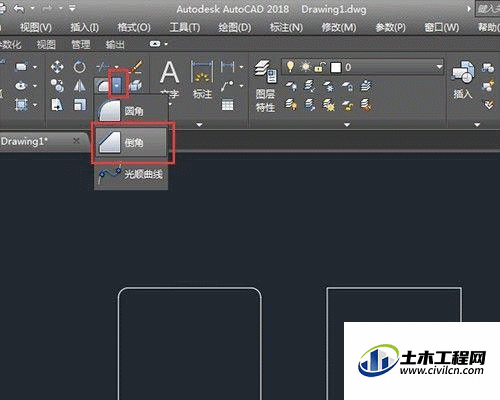The width and height of the screenshot is (500, 400).
Task: Select the Explode tool
Action: tap(136, 86)
